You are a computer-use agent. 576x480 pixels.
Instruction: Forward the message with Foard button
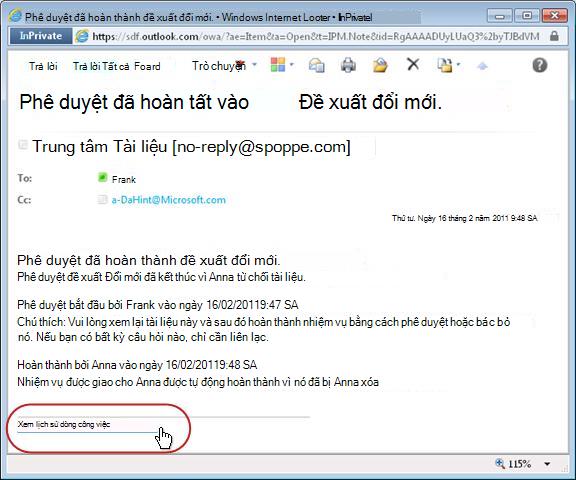147,66
